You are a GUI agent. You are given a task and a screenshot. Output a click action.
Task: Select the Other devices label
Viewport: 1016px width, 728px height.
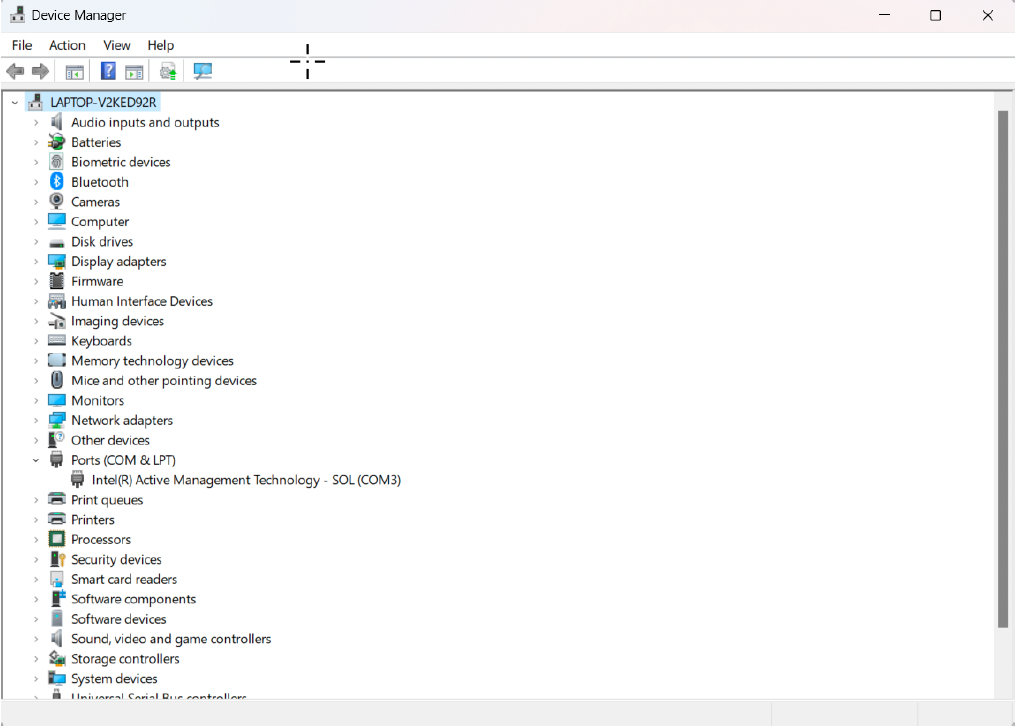[110, 440]
